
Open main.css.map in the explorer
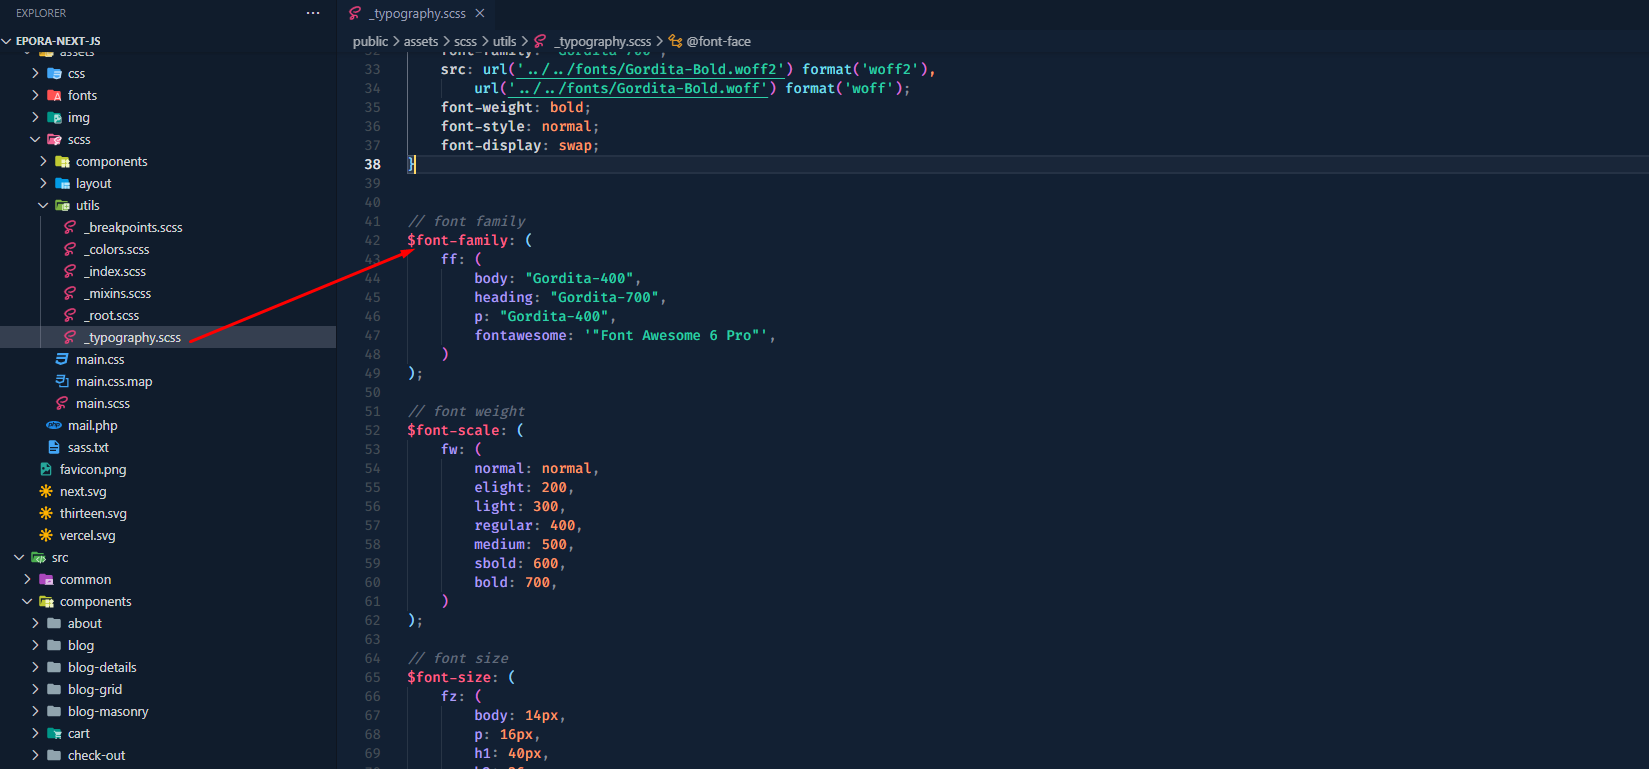coord(114,381)
